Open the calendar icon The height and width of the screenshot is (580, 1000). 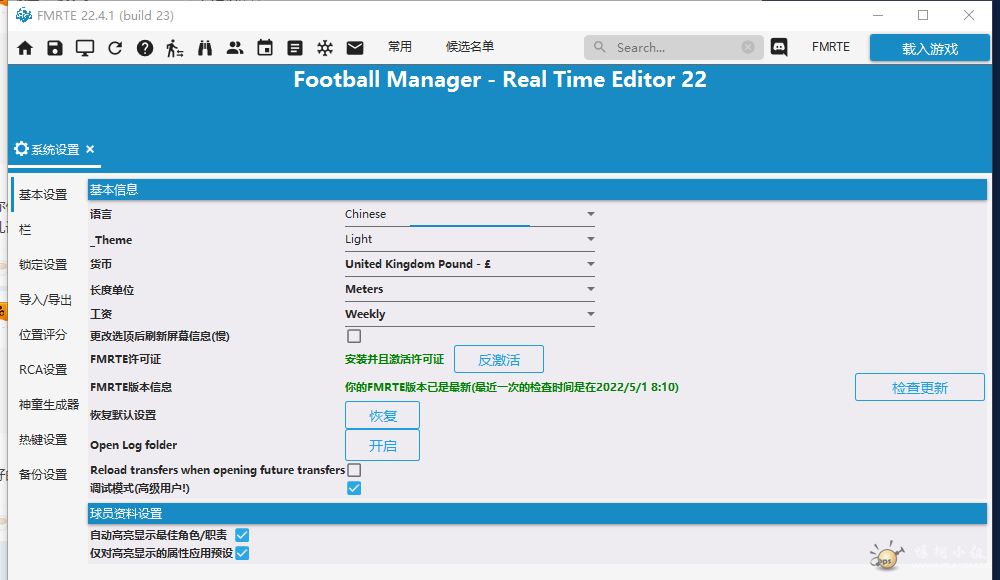point(265,48)
